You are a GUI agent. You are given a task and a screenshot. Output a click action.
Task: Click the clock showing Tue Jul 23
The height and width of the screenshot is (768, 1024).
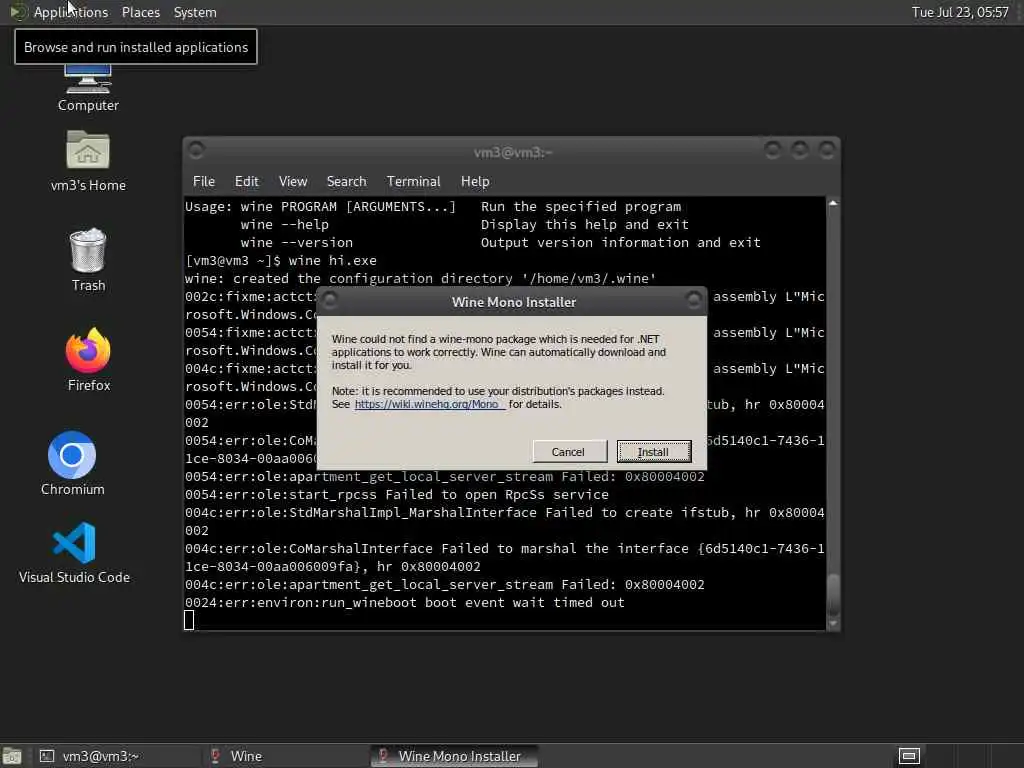click(959, 12)
